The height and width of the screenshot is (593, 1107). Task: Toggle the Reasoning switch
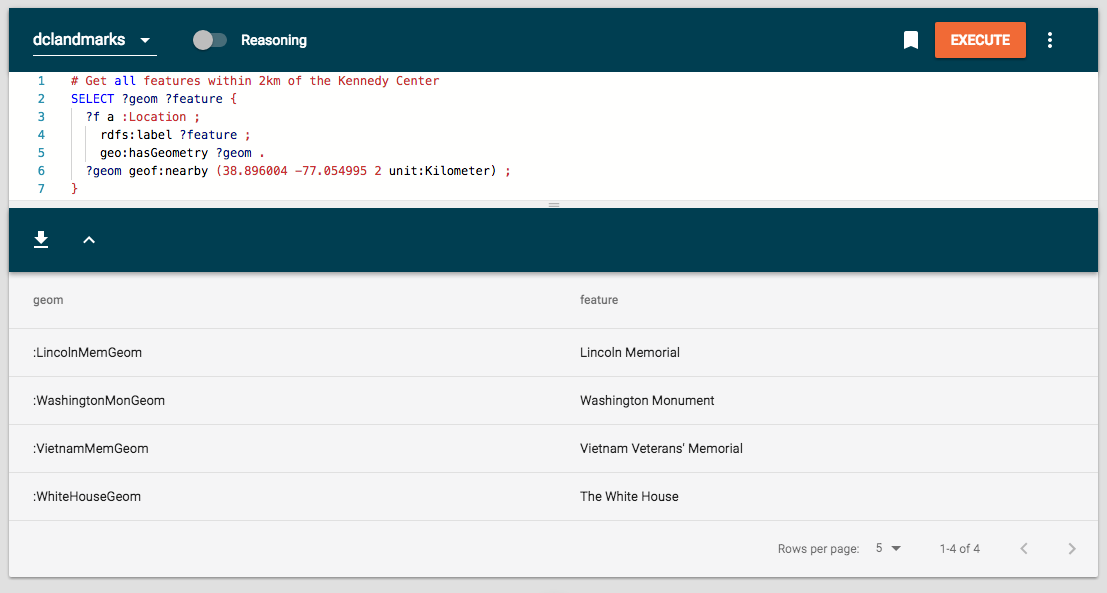[210, 40]
